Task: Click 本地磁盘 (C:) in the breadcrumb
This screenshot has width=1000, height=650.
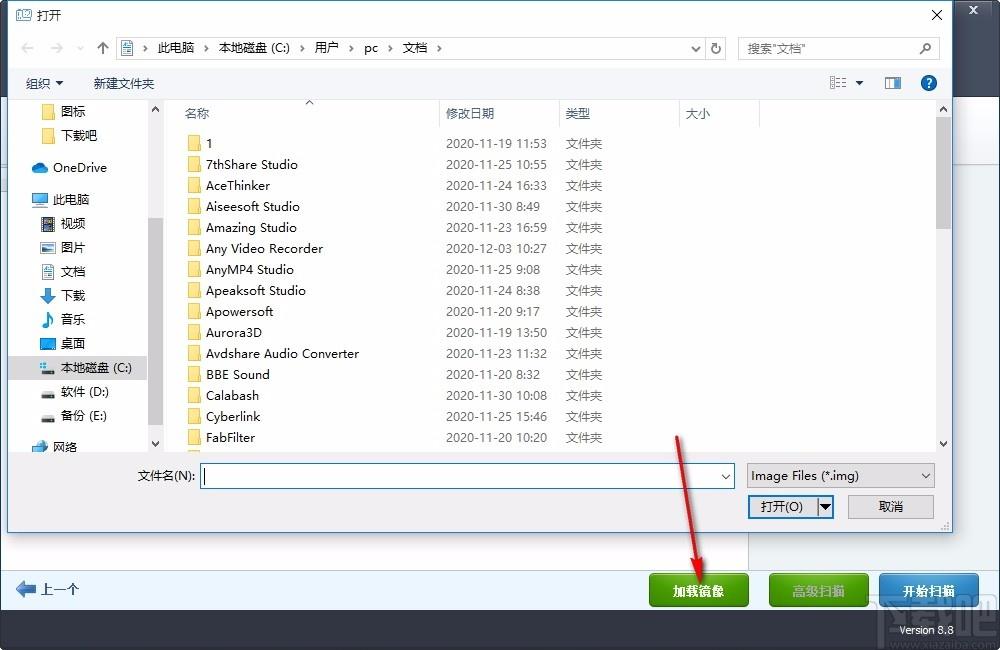Action: (x=254, y=48)
